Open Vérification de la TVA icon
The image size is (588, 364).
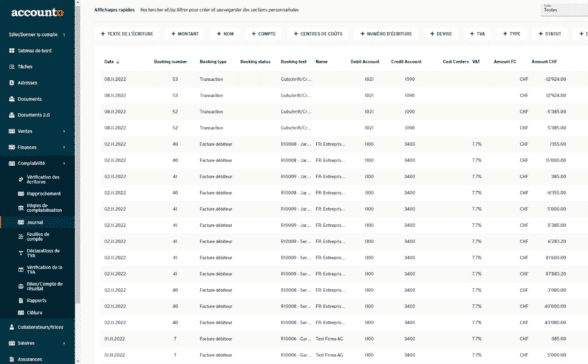tap(21, 270)
